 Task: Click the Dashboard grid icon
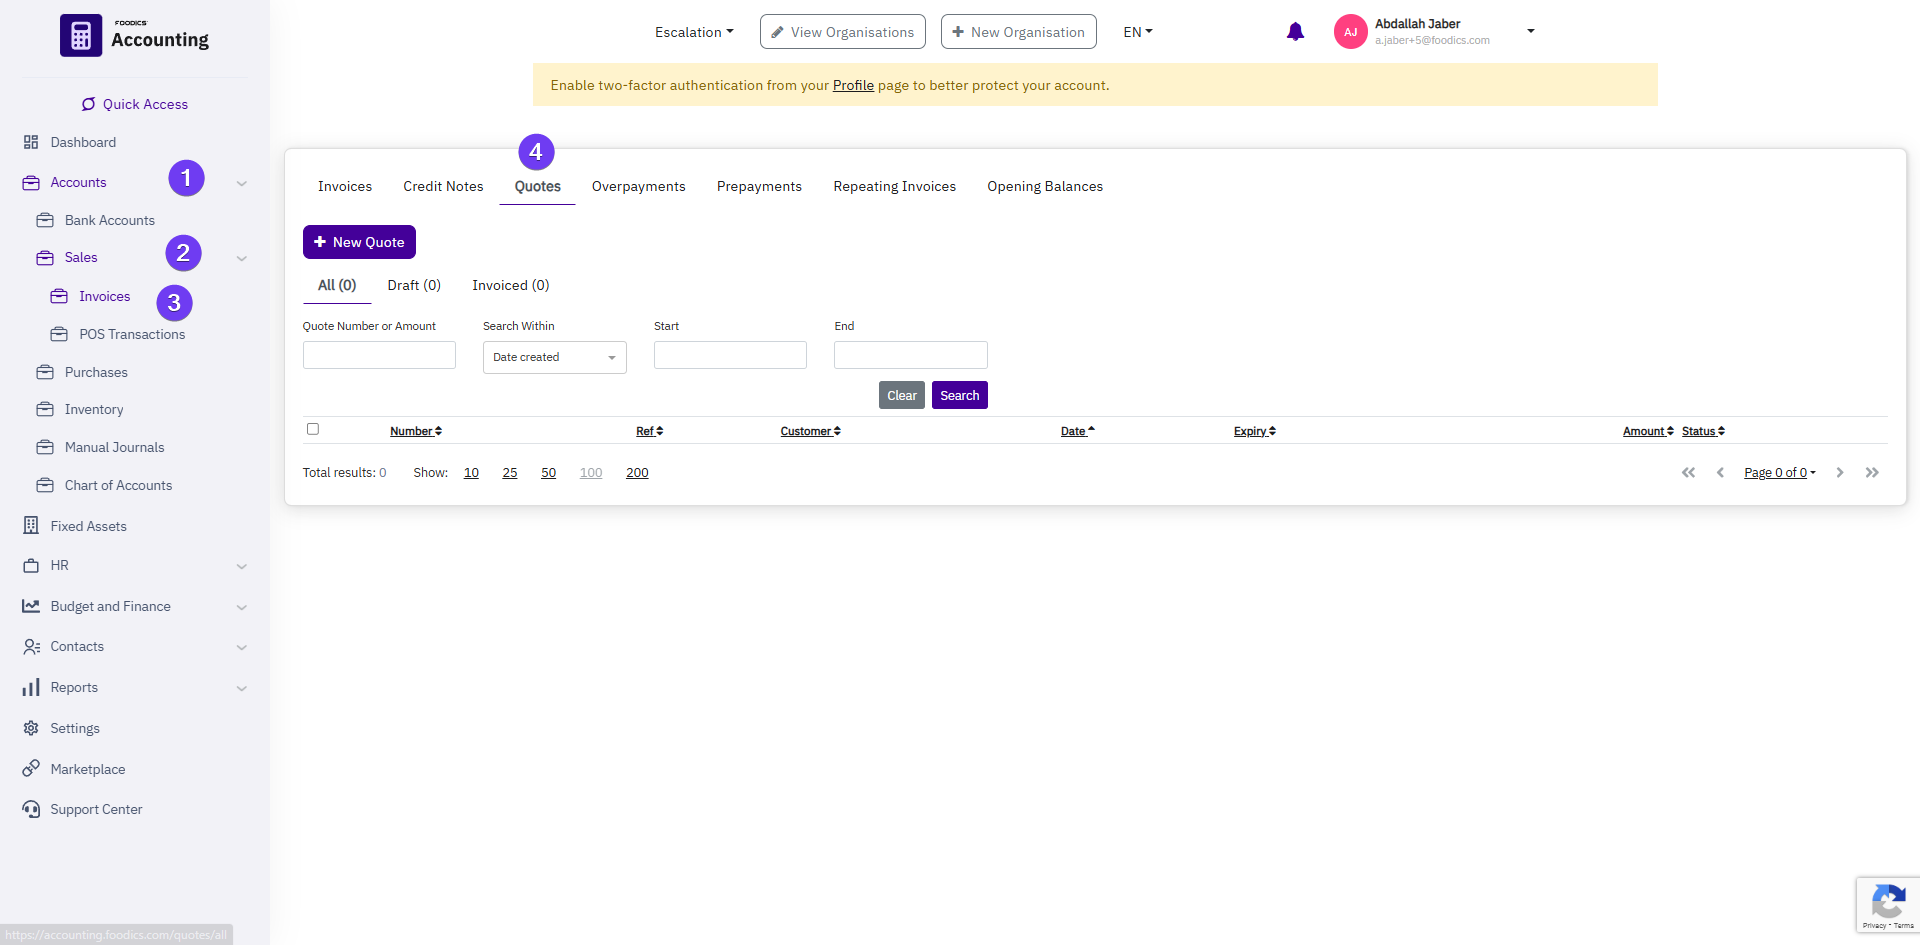[31, 142]
